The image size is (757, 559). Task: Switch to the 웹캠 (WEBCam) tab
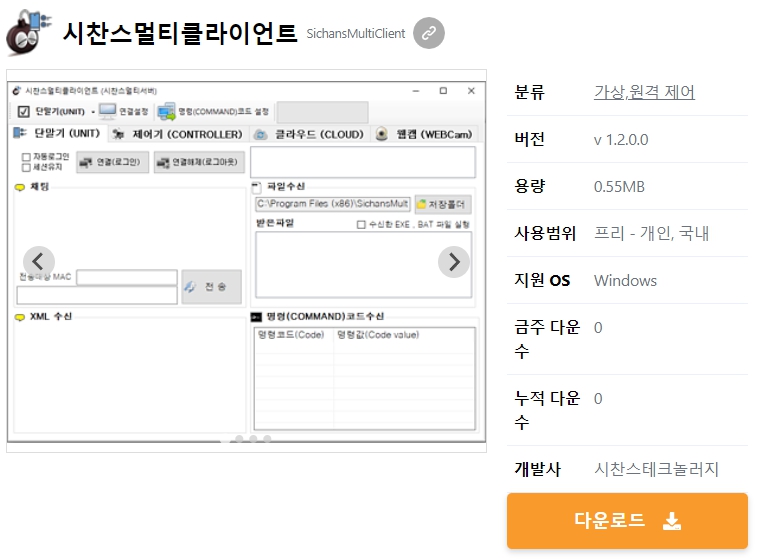click(424, 134)
